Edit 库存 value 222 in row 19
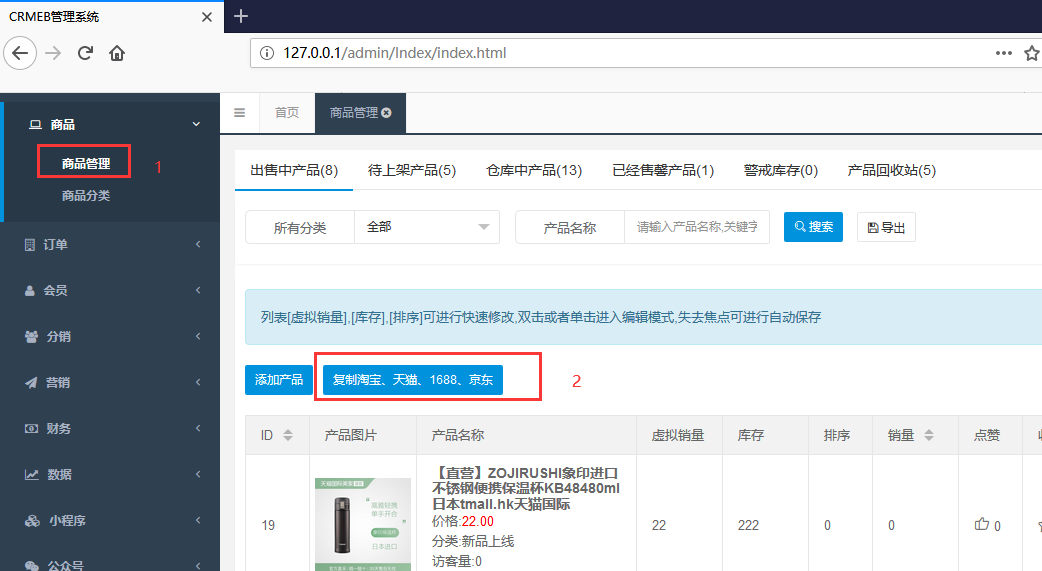The width and height of the screenshot is (1042, 571). [748, 525]
